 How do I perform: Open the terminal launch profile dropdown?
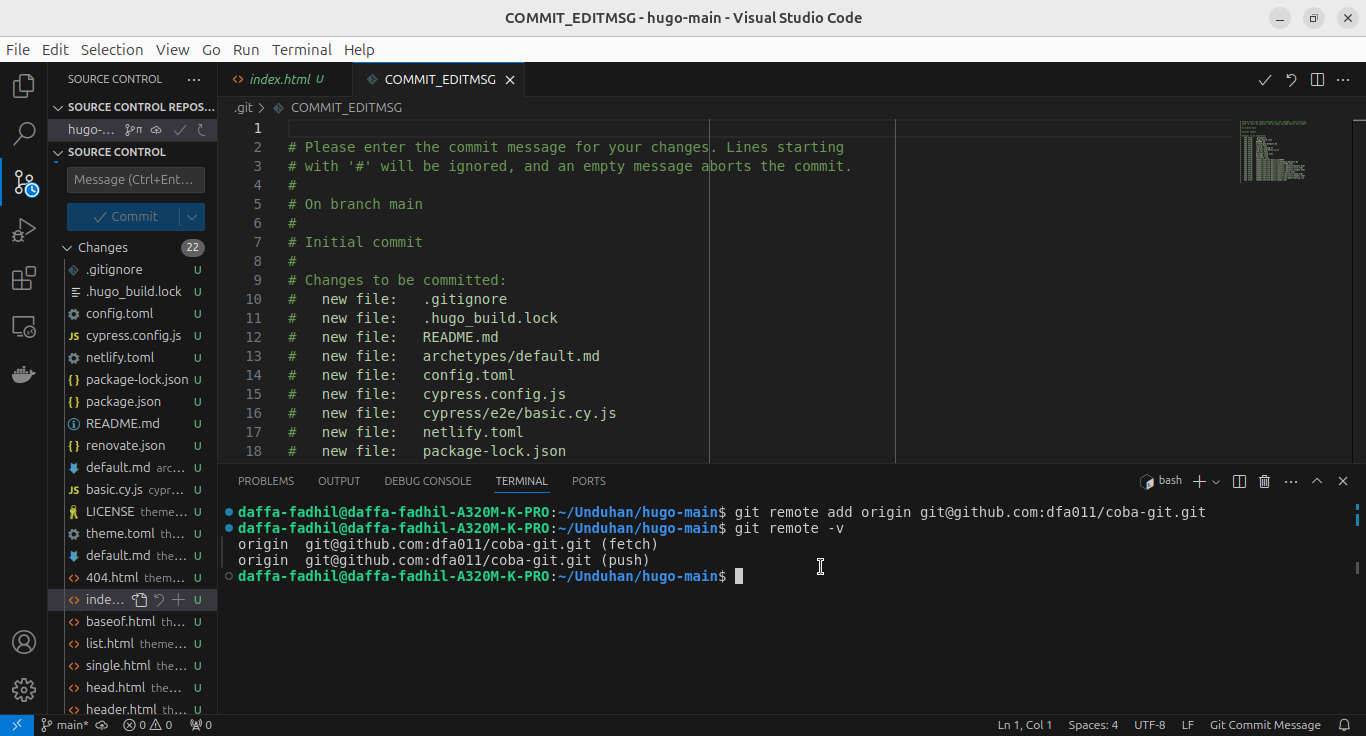click(x=1216, y=482)
